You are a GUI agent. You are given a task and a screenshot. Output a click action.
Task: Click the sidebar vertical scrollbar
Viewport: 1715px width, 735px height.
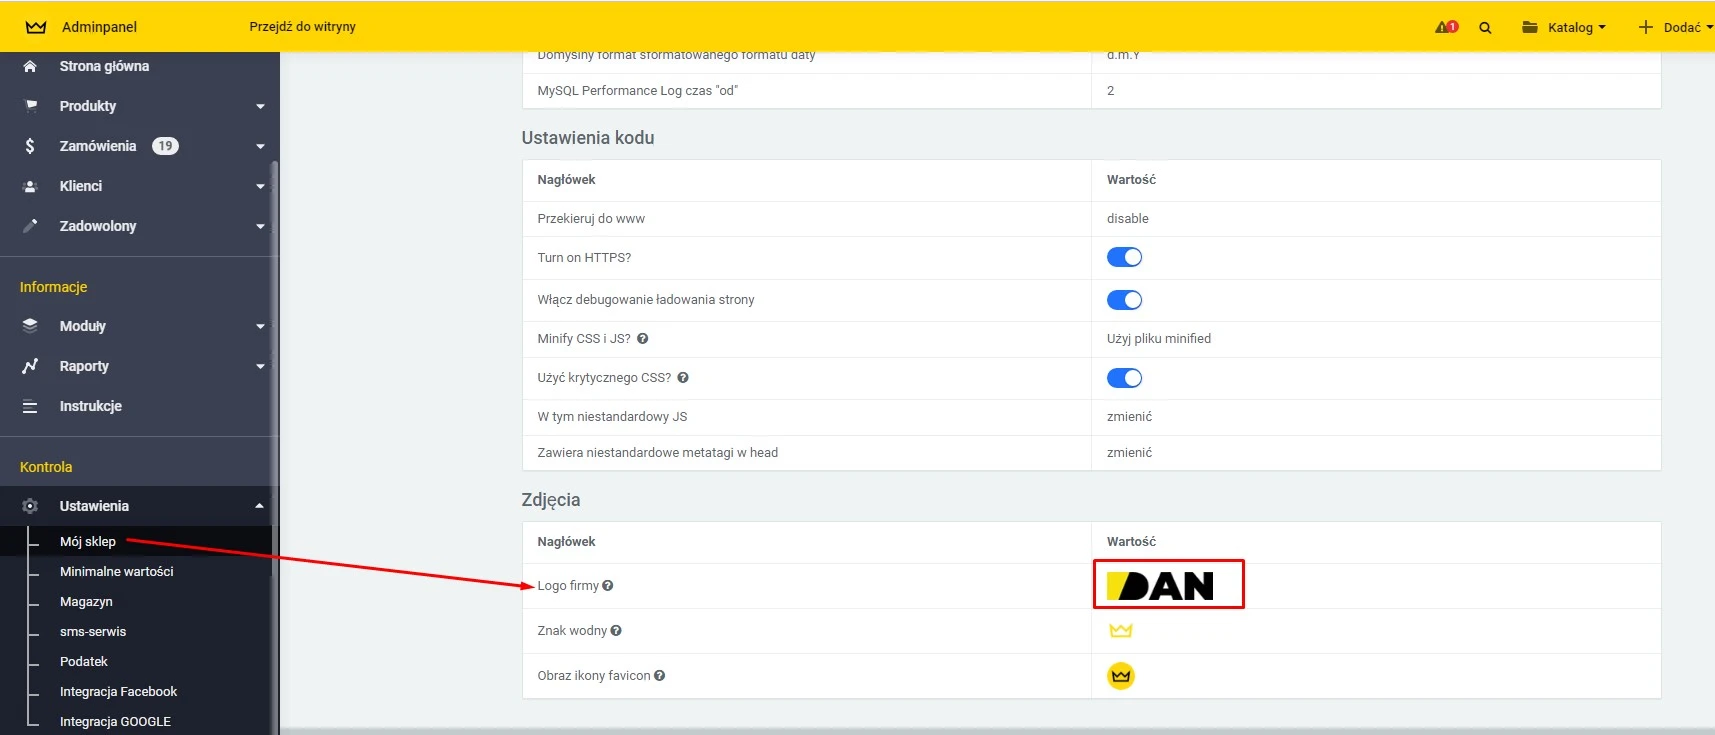pos(274,400)
